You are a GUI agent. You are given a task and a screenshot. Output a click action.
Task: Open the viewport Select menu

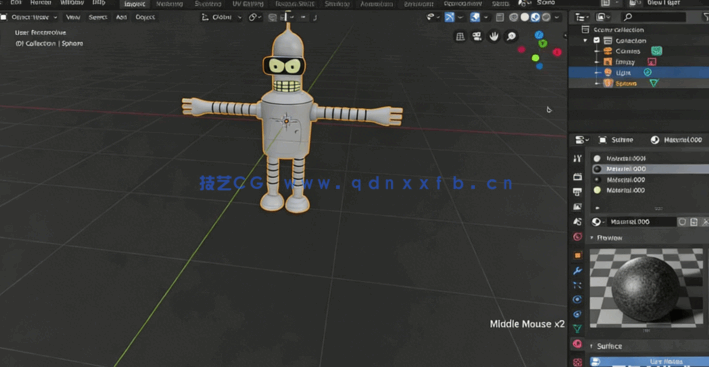click(98, 17)
